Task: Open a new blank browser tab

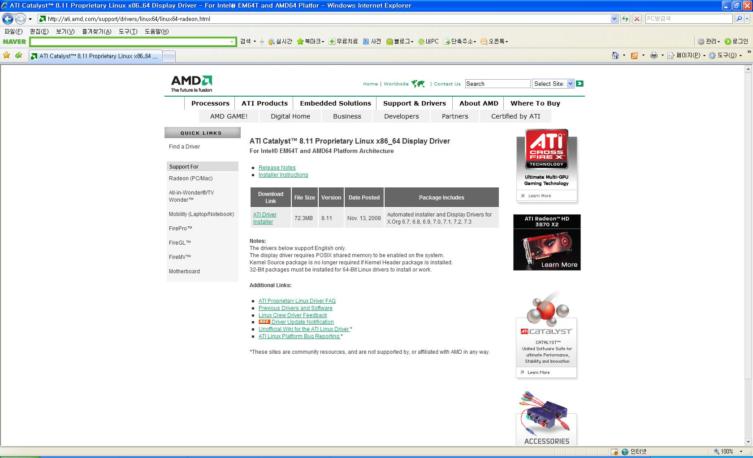Action: tap(169, 56)
